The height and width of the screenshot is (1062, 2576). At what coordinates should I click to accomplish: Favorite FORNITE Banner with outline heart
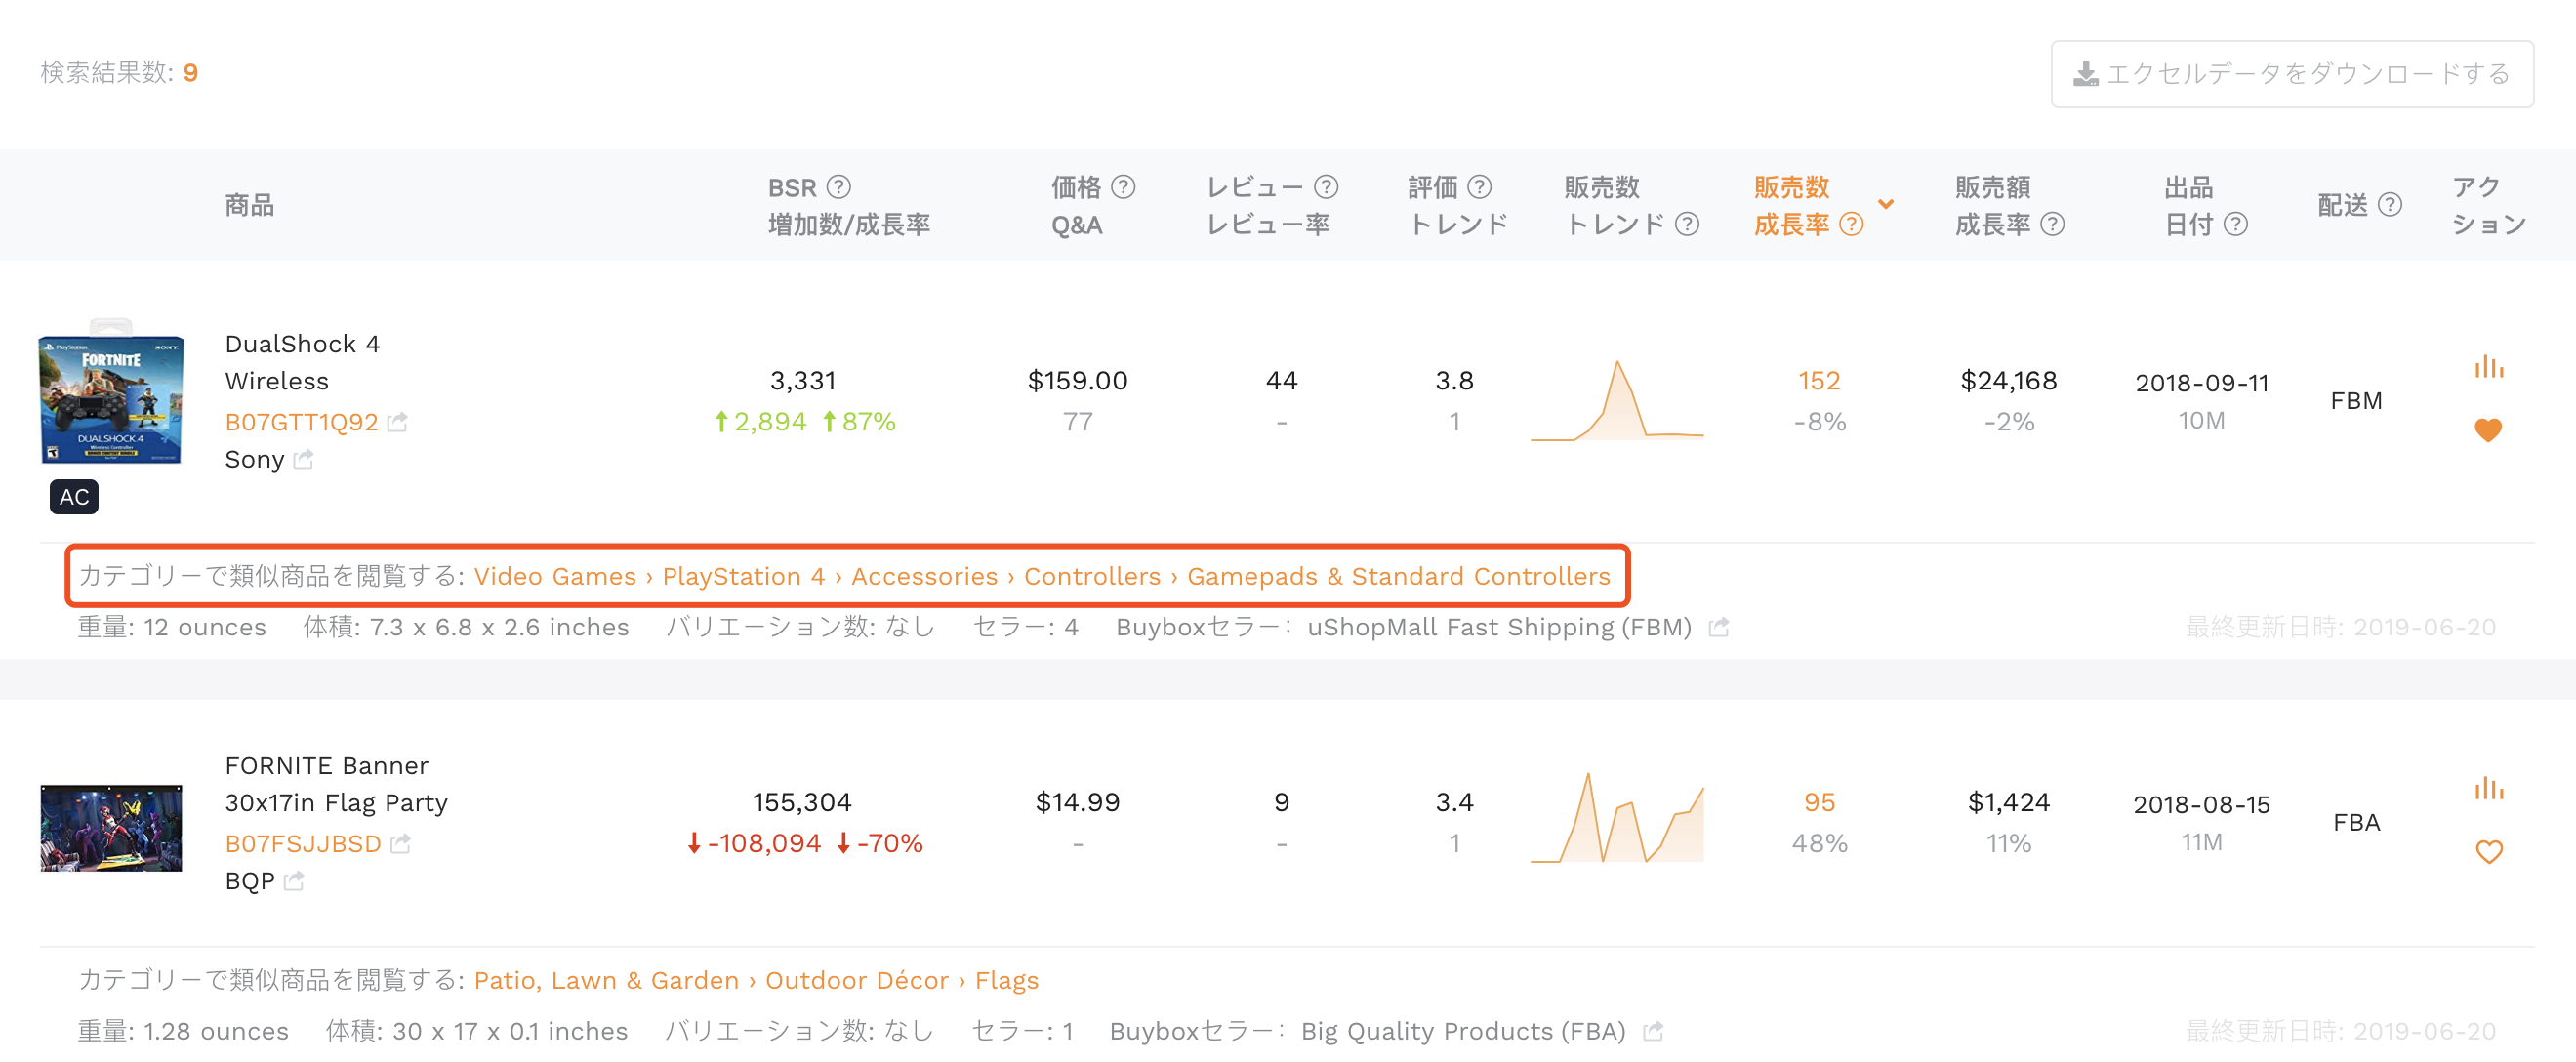(x=2489, y=852)
